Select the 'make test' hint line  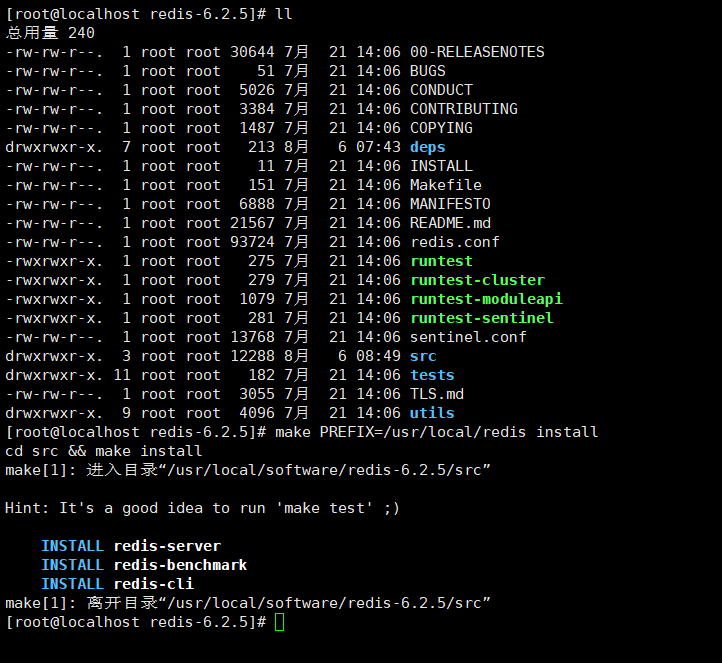[202, 508]
